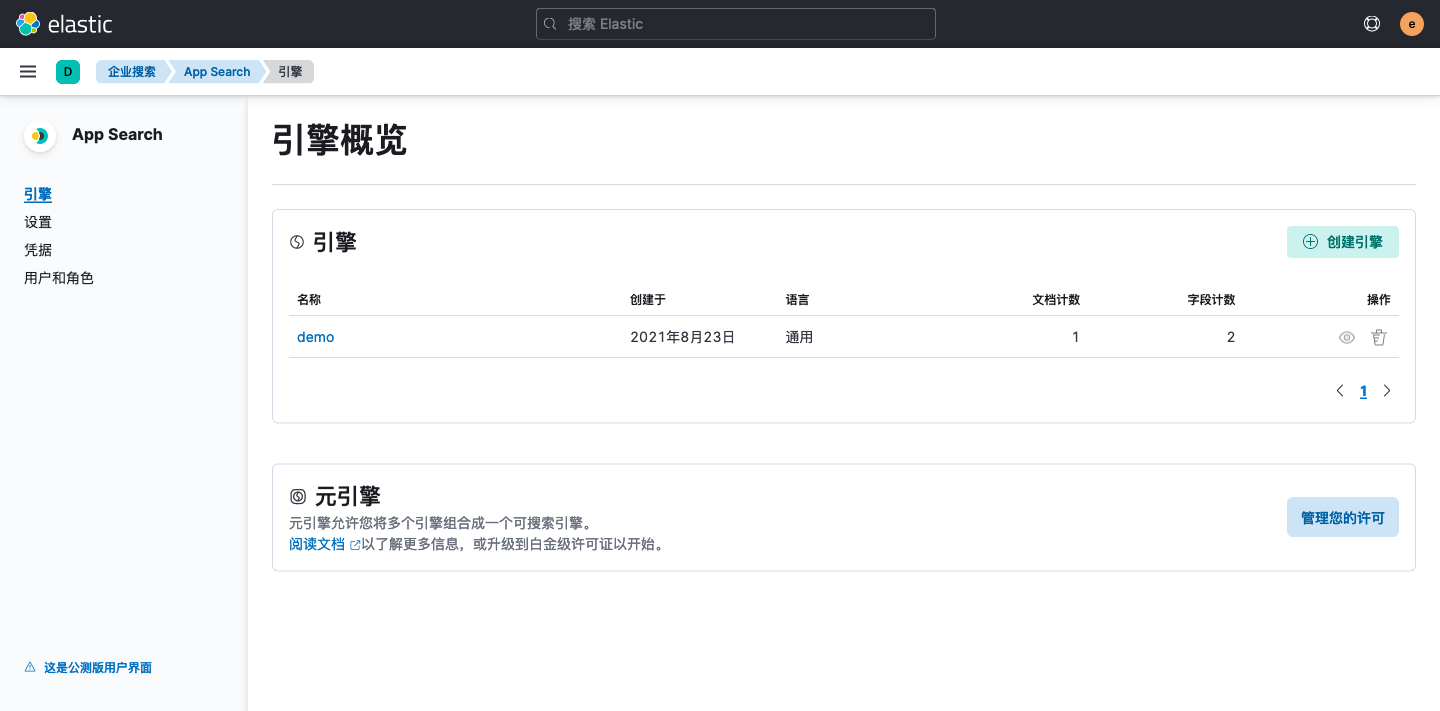Toggle the navigation hamburger menu
The width and height of the screenshot is (1440, 711).
click(28, 71)
